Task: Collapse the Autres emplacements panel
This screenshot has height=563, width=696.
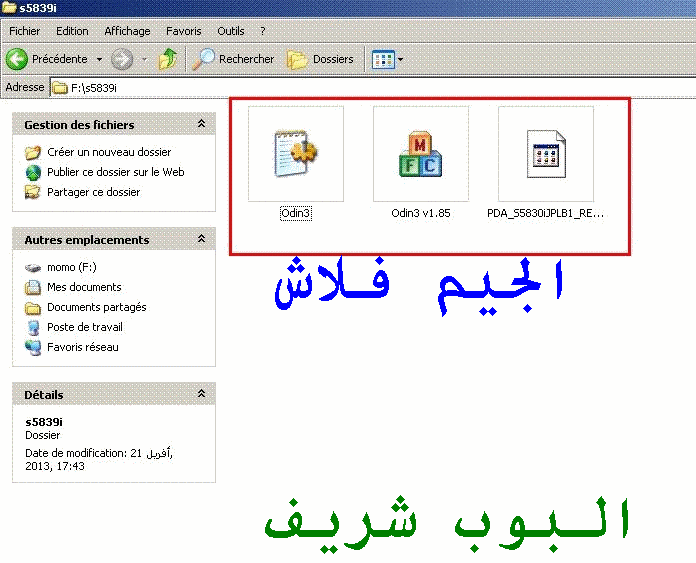Action: coord(202,239)
